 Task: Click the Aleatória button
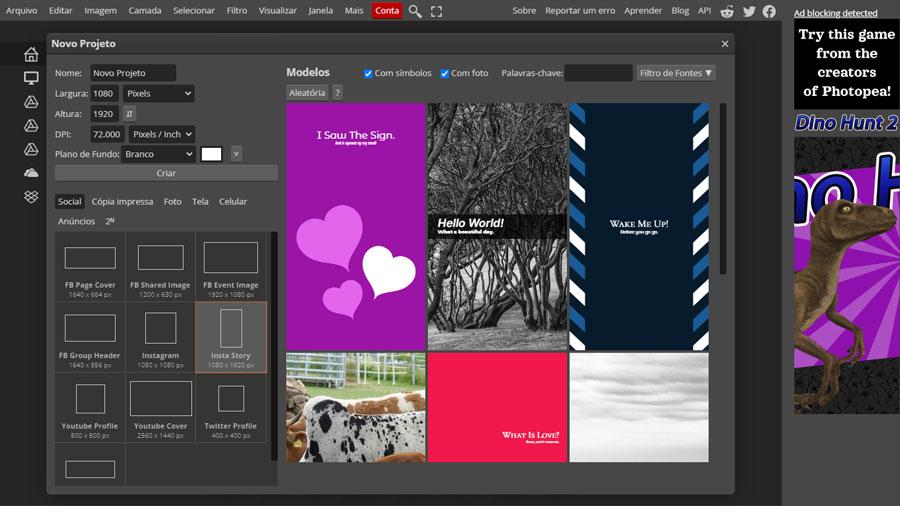coord(306,92)
